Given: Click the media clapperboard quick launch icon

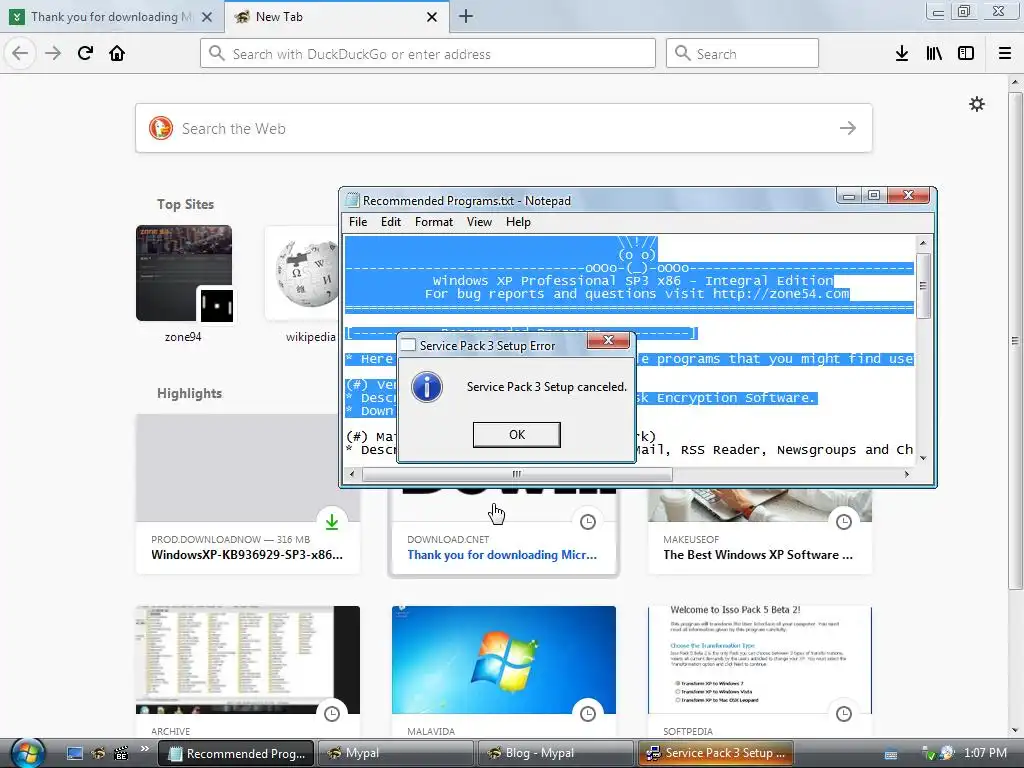Looking at the screenshot, I should click(121, 753).
